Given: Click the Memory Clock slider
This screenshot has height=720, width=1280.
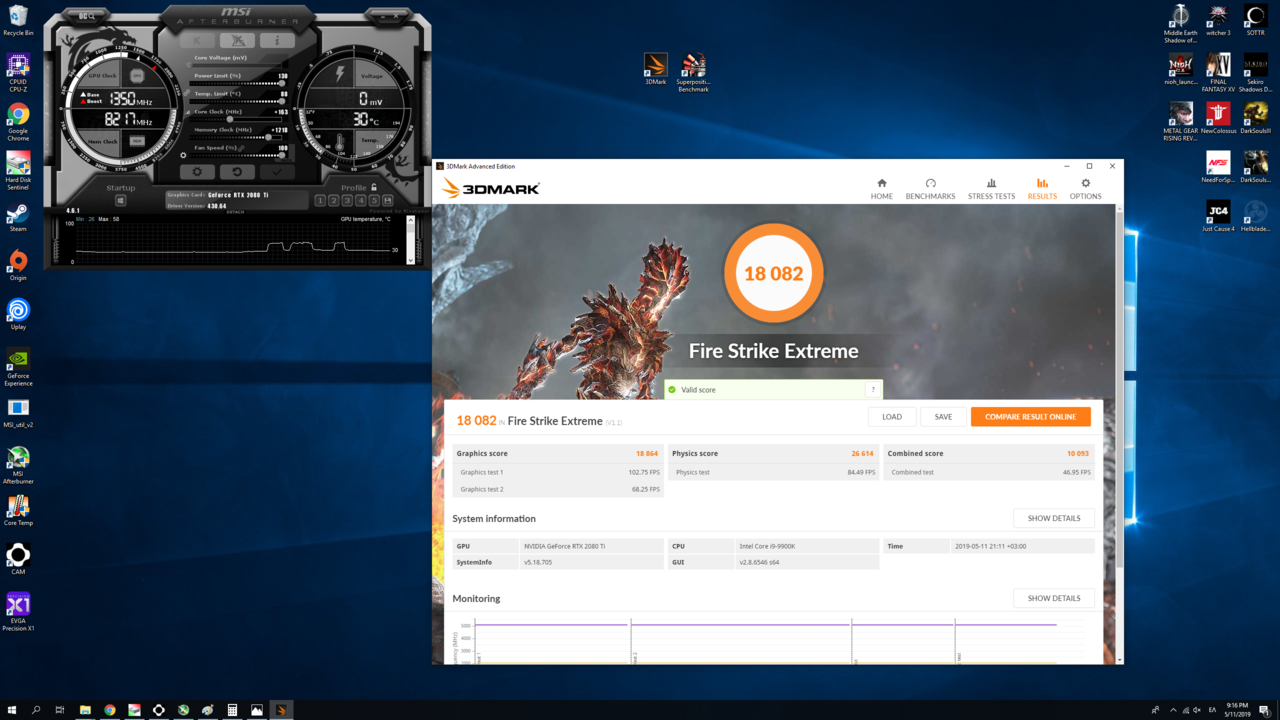Looking at the screenshot, I should point(238,137).
